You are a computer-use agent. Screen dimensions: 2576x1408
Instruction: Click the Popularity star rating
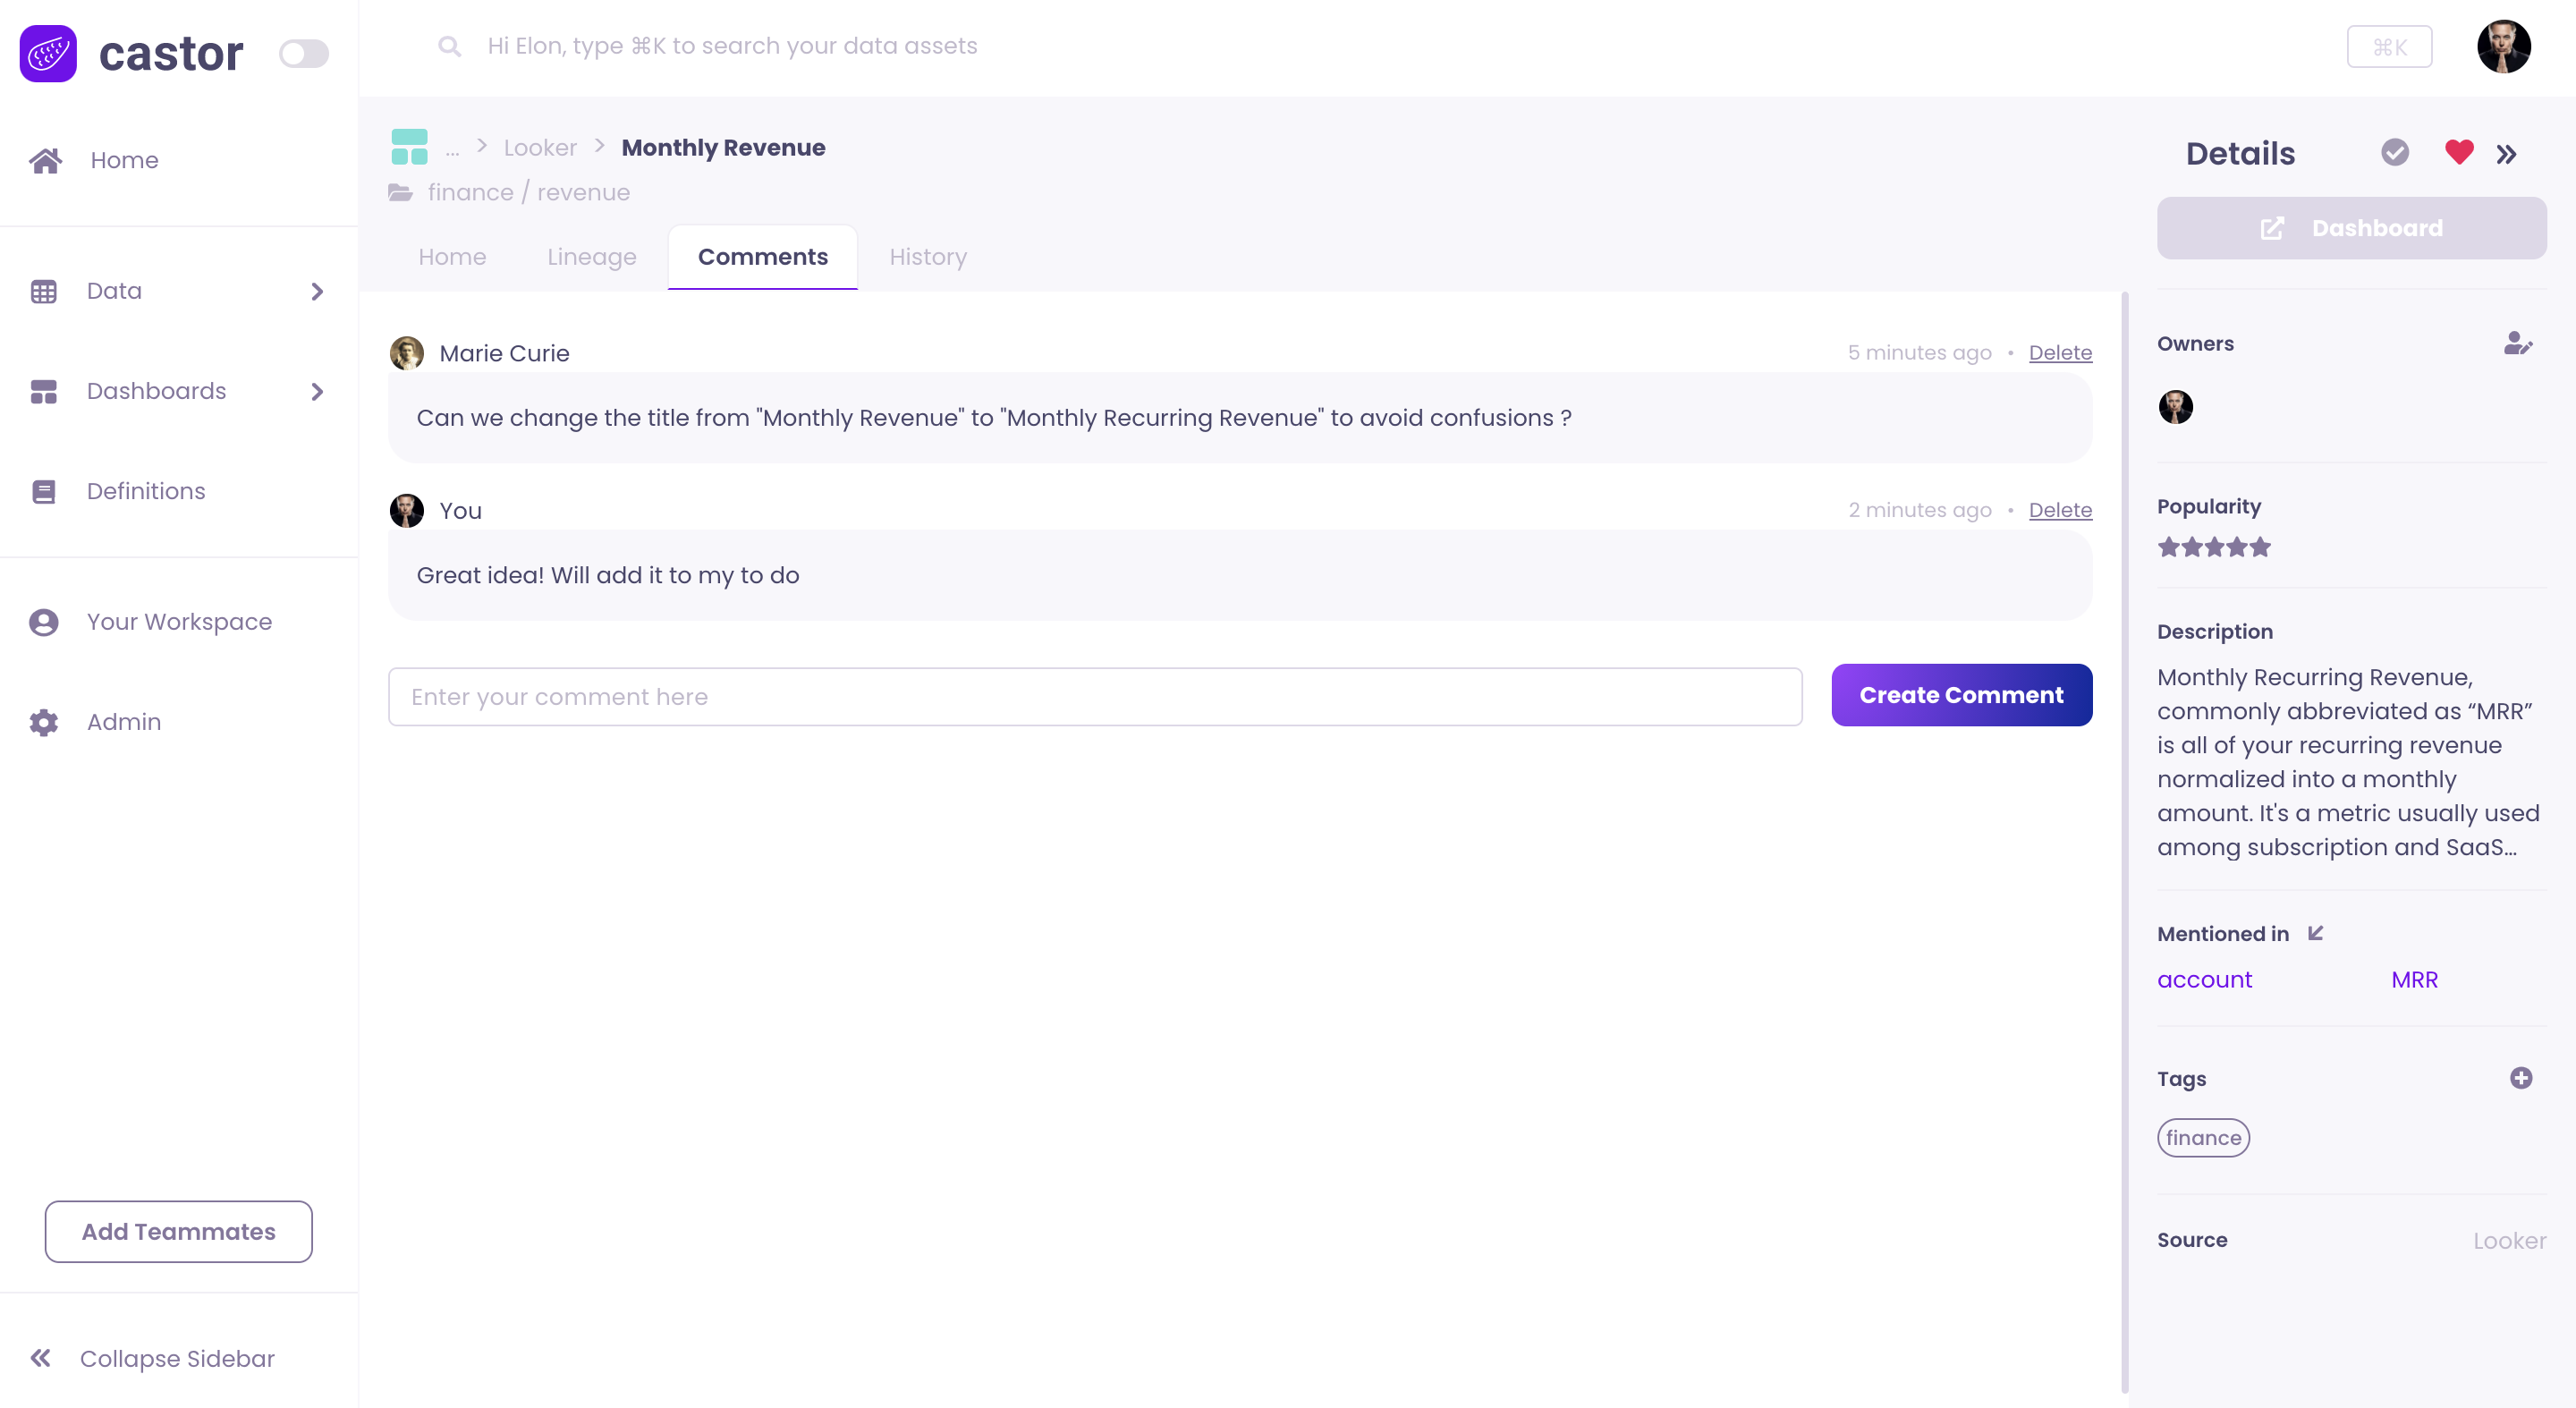click(x=2213, y=547)
